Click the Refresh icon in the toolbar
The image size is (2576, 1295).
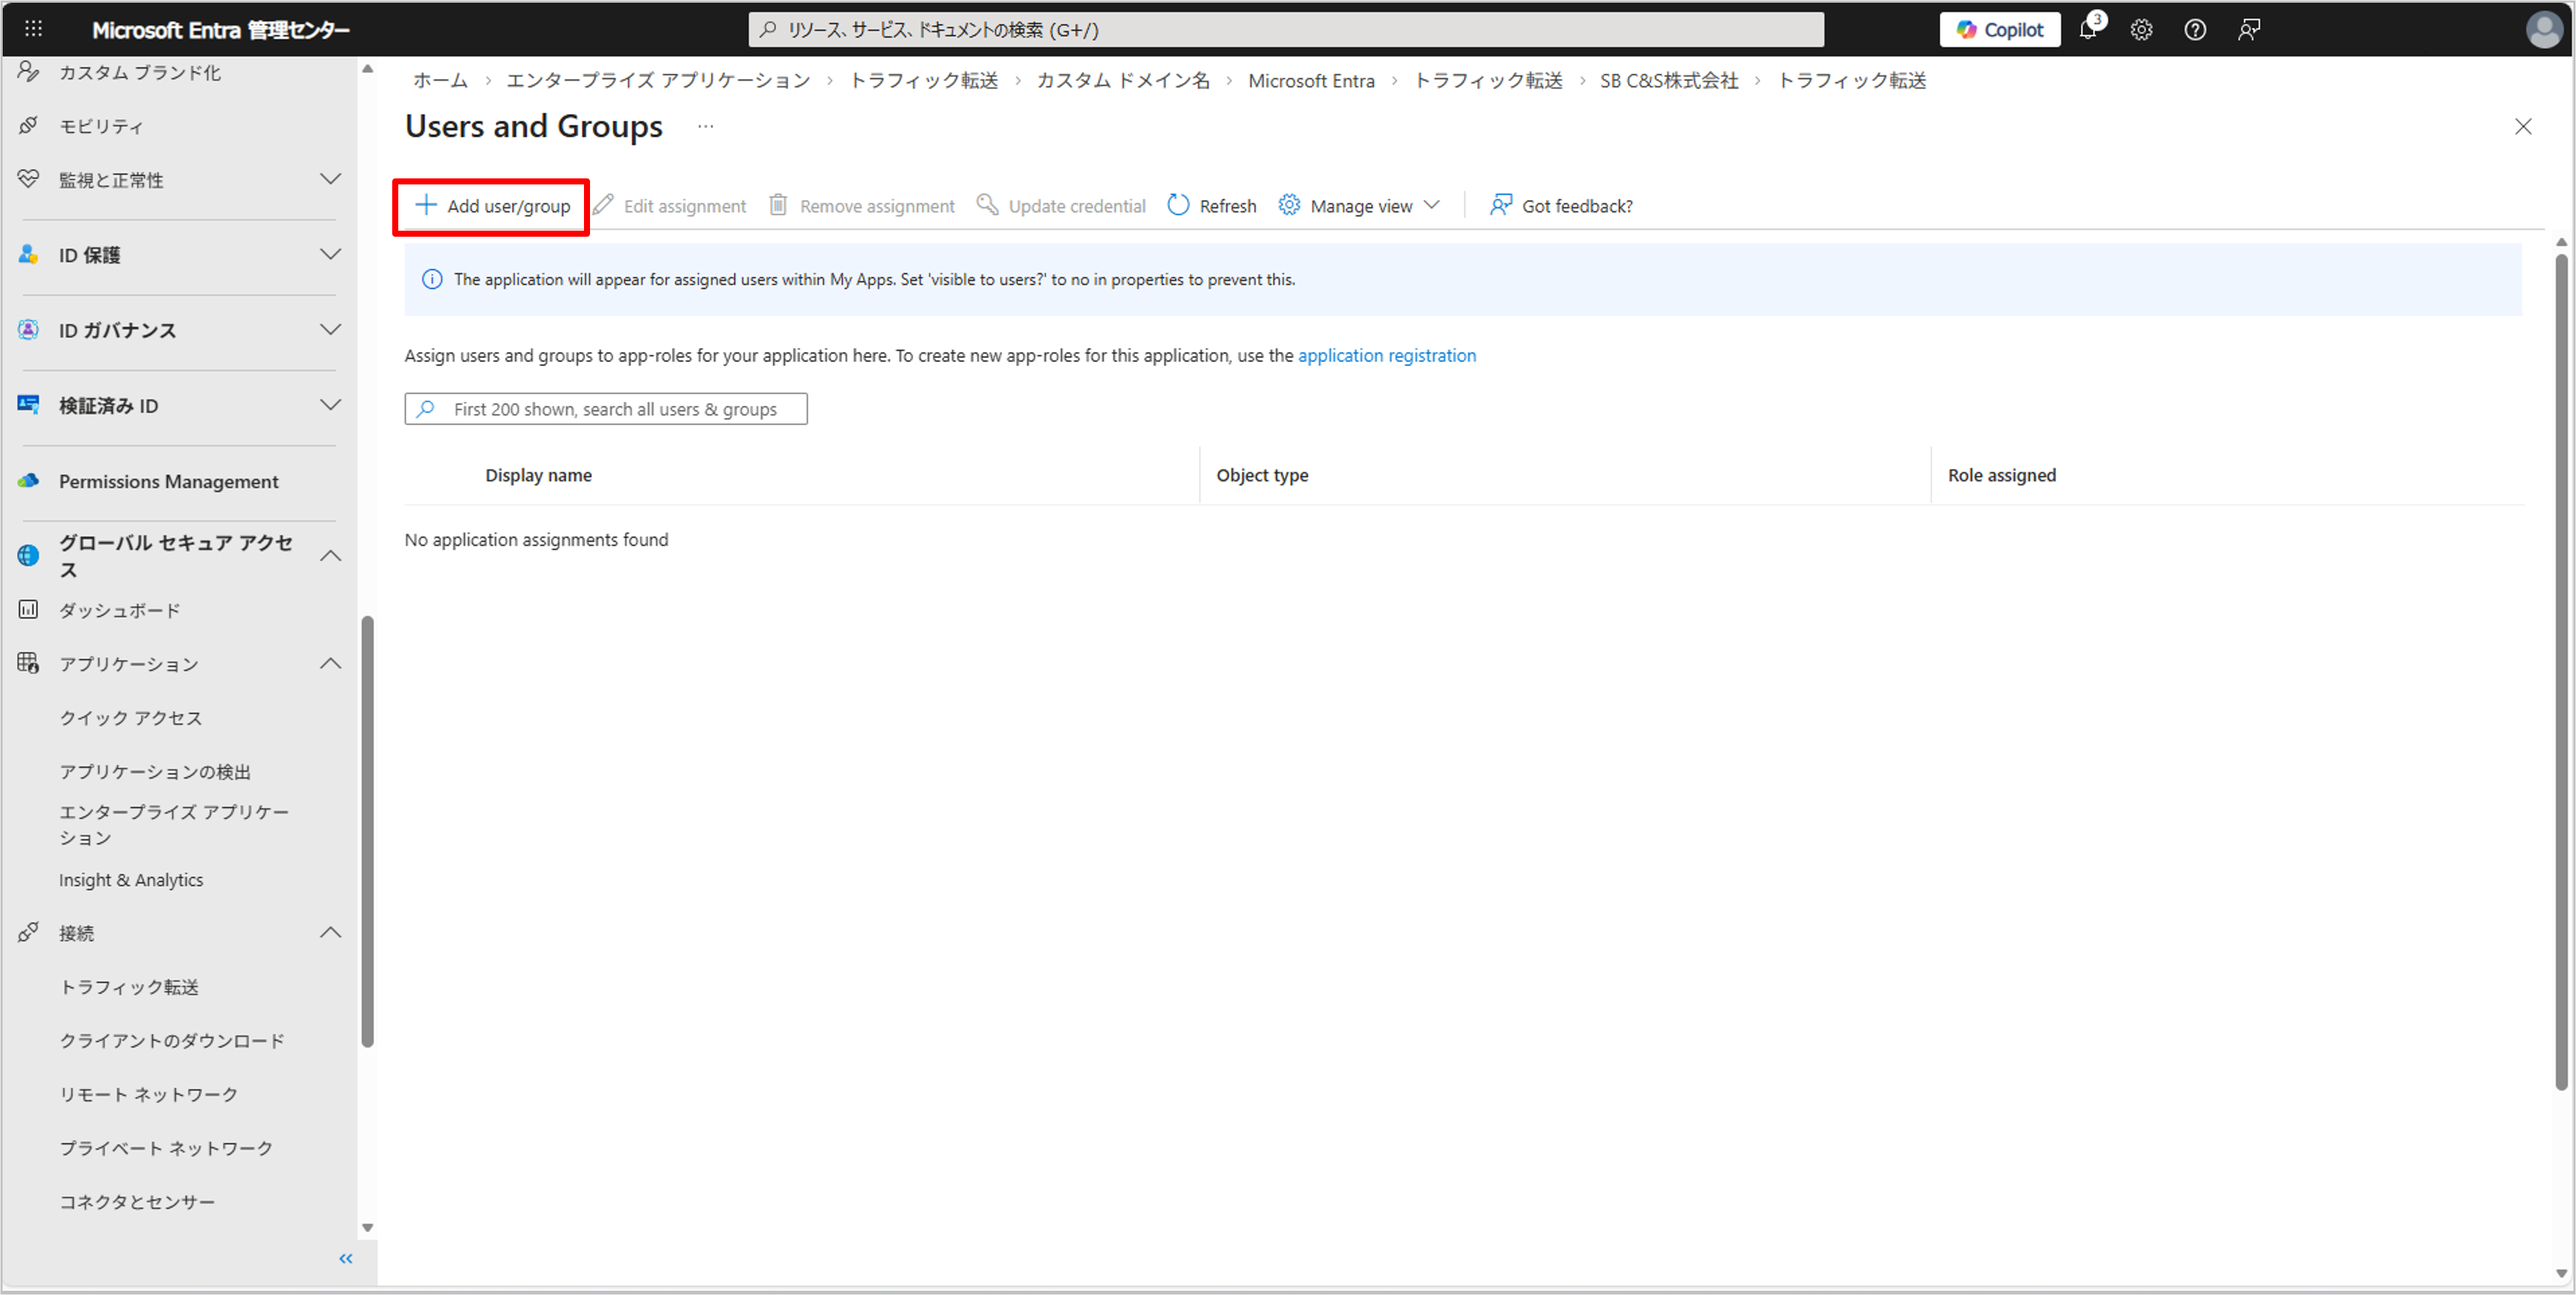tap(1178, 205)
